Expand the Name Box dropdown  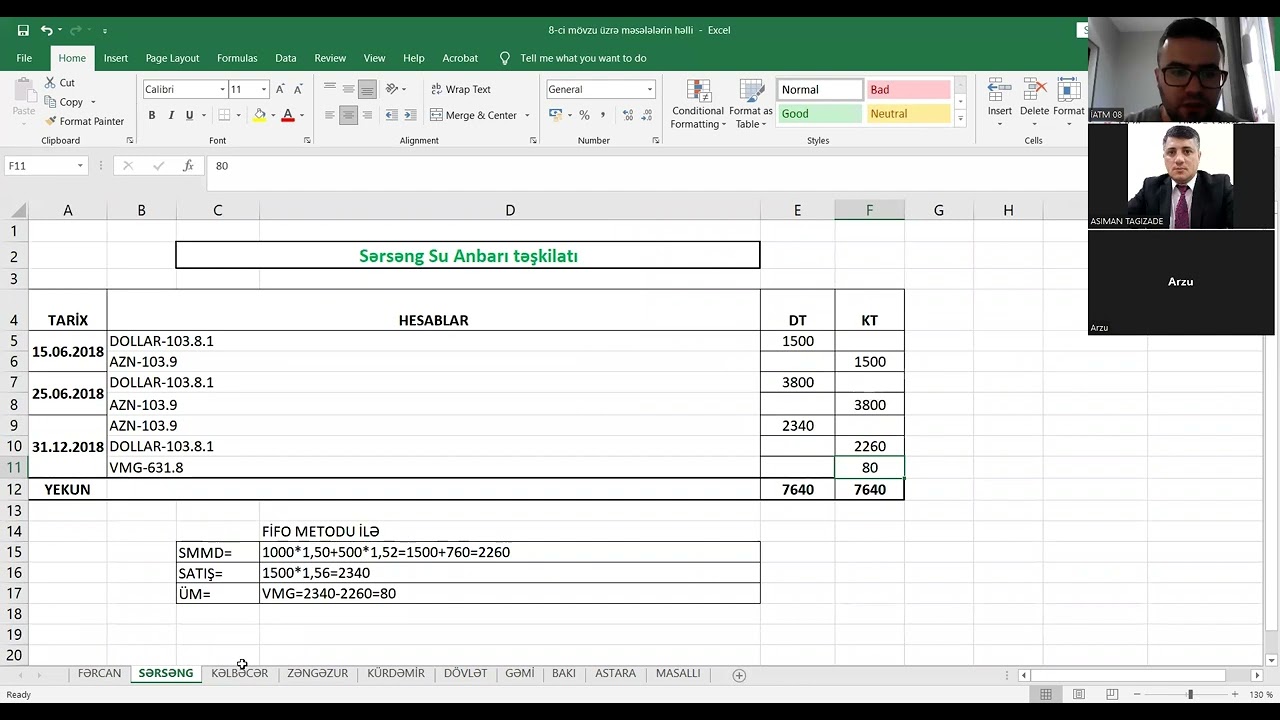pos(80,166)
